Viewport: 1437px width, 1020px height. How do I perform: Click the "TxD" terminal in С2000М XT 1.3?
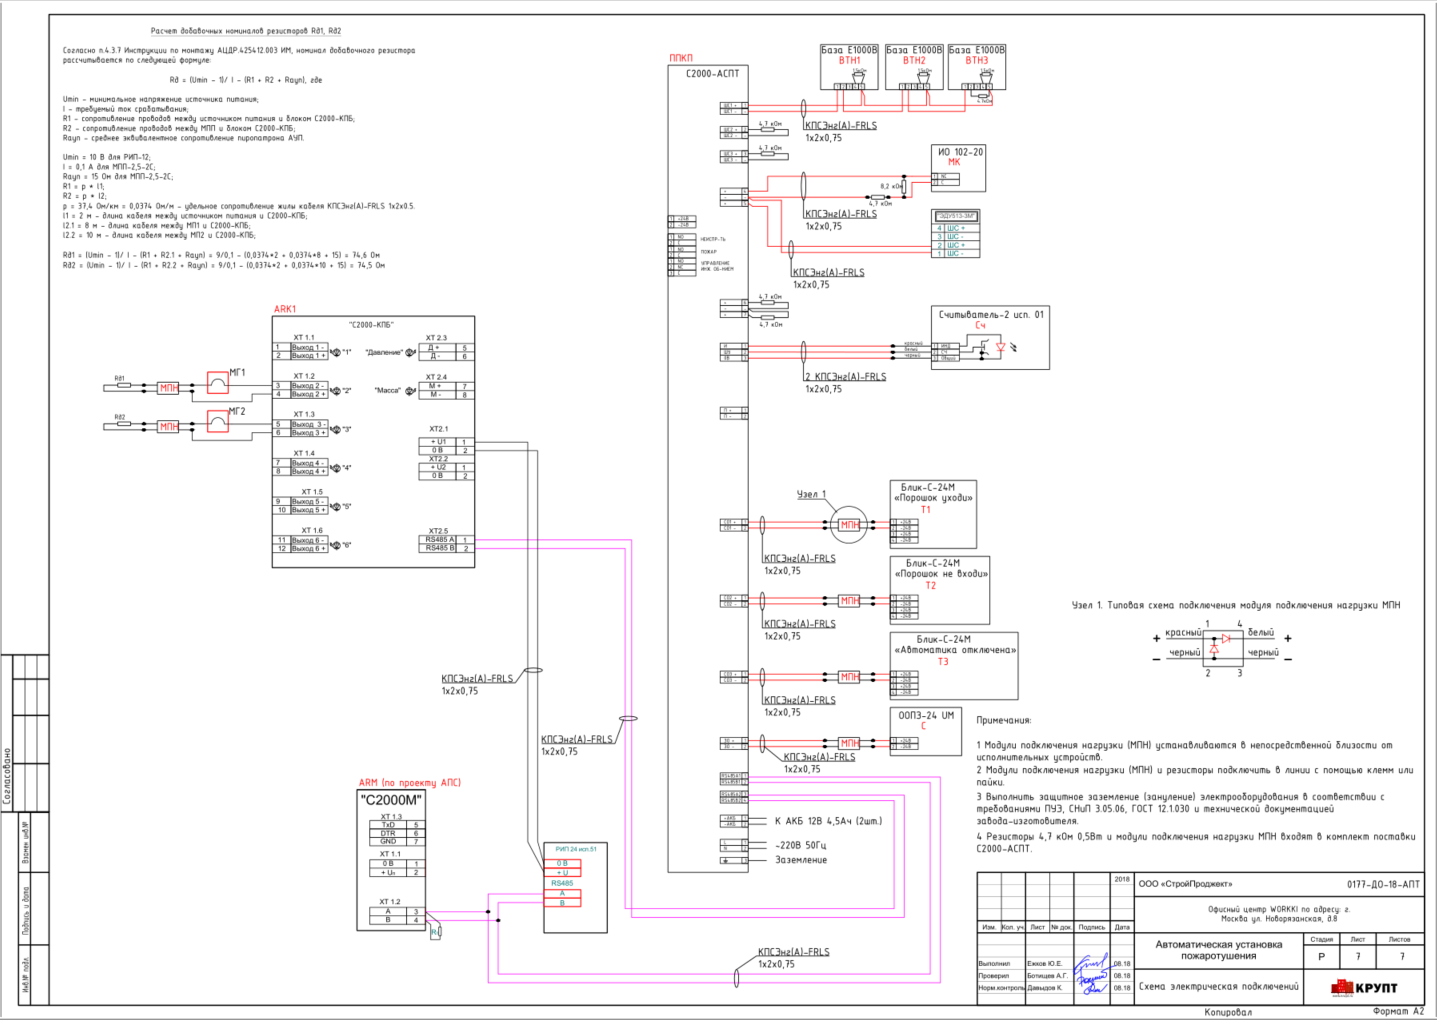(x=388, y=825)
